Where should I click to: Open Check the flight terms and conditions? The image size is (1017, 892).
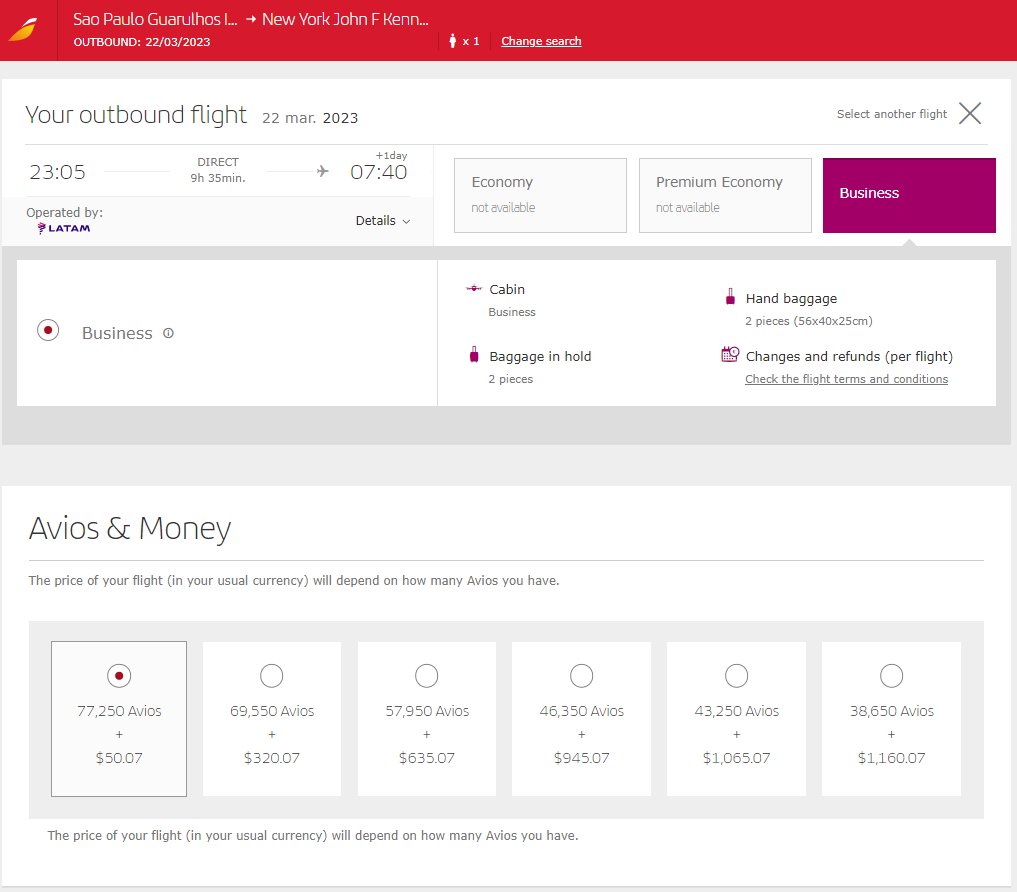[846, 379]
